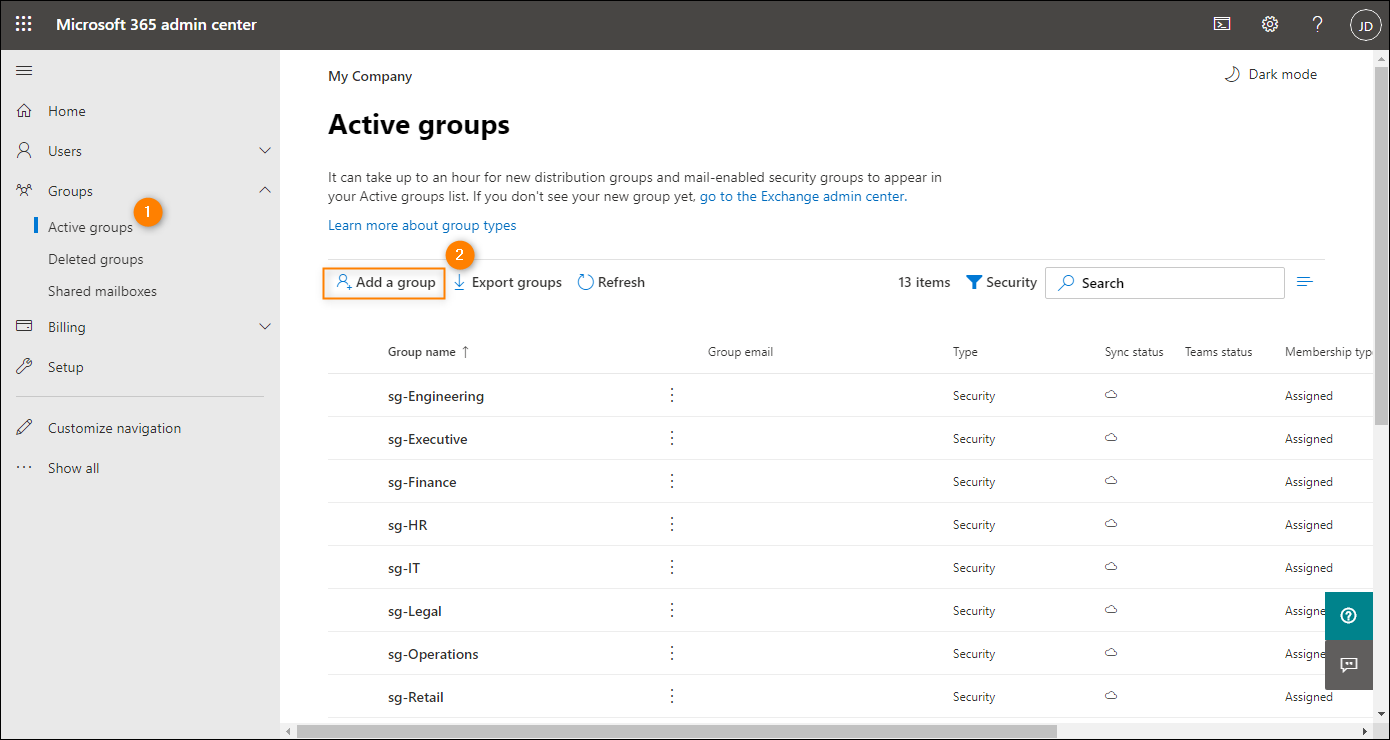This screenshot has height=740, width=1390.
Task: Switch the page to Dark mode
Action: (x=1269, y=74)
